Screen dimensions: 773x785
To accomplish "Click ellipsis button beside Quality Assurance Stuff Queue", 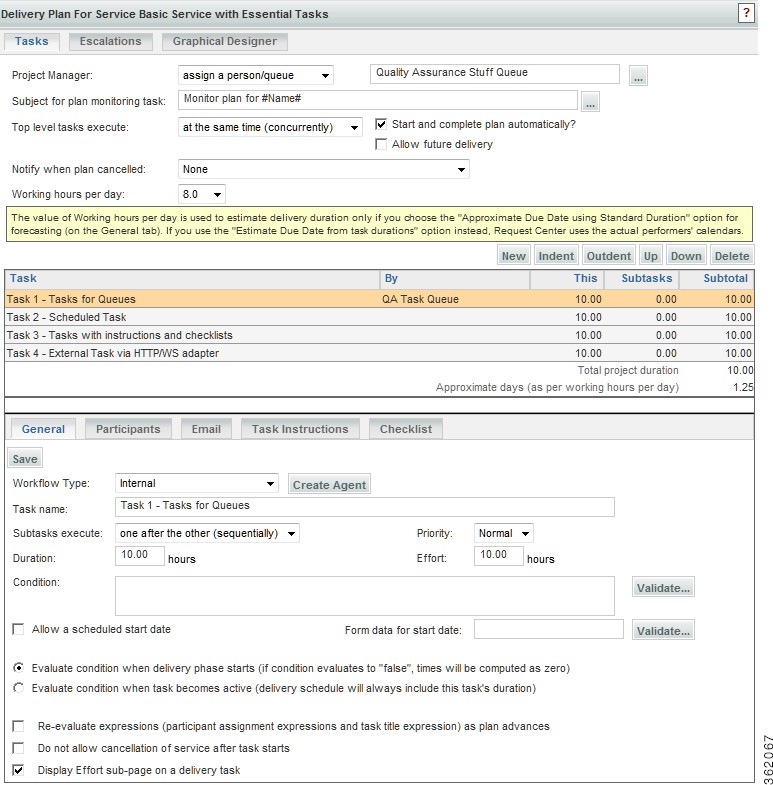I will point(638,76).
